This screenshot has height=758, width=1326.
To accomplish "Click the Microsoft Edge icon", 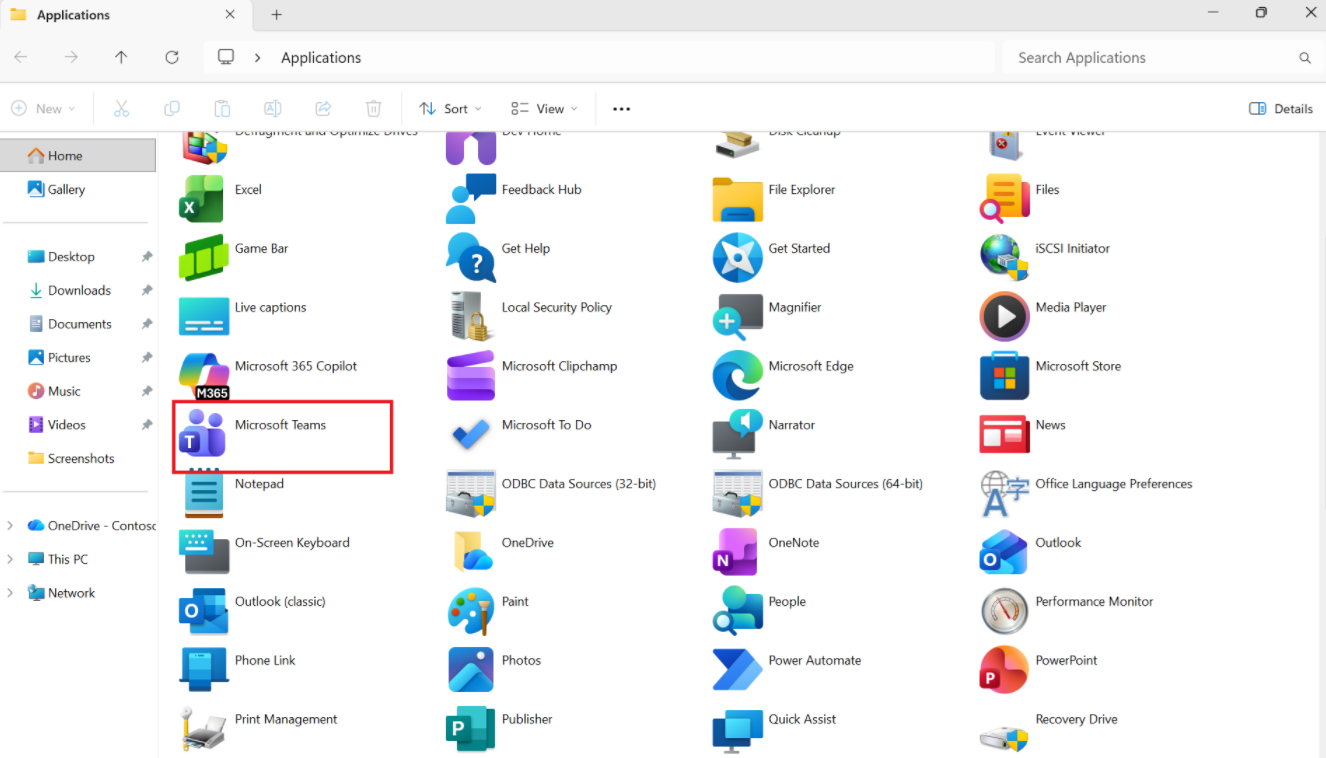I will 737,375.
